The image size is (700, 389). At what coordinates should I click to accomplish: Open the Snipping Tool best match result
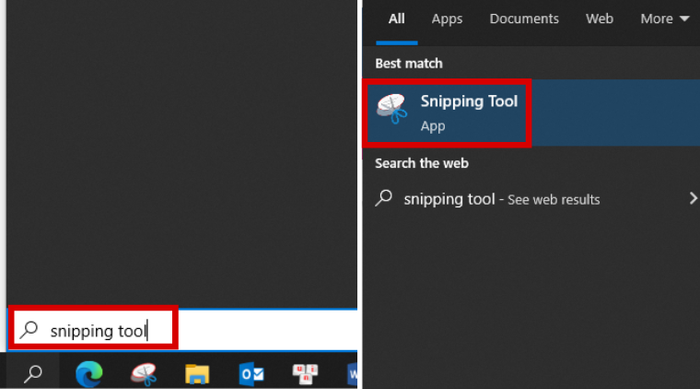[x=531, y=113]
